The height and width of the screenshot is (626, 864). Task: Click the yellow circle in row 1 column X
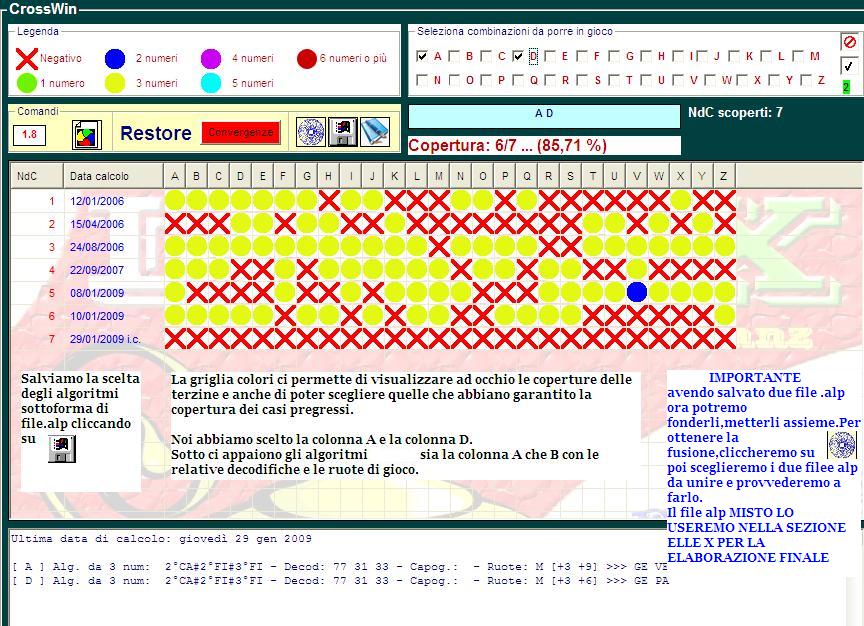click(x=681, y=201)
